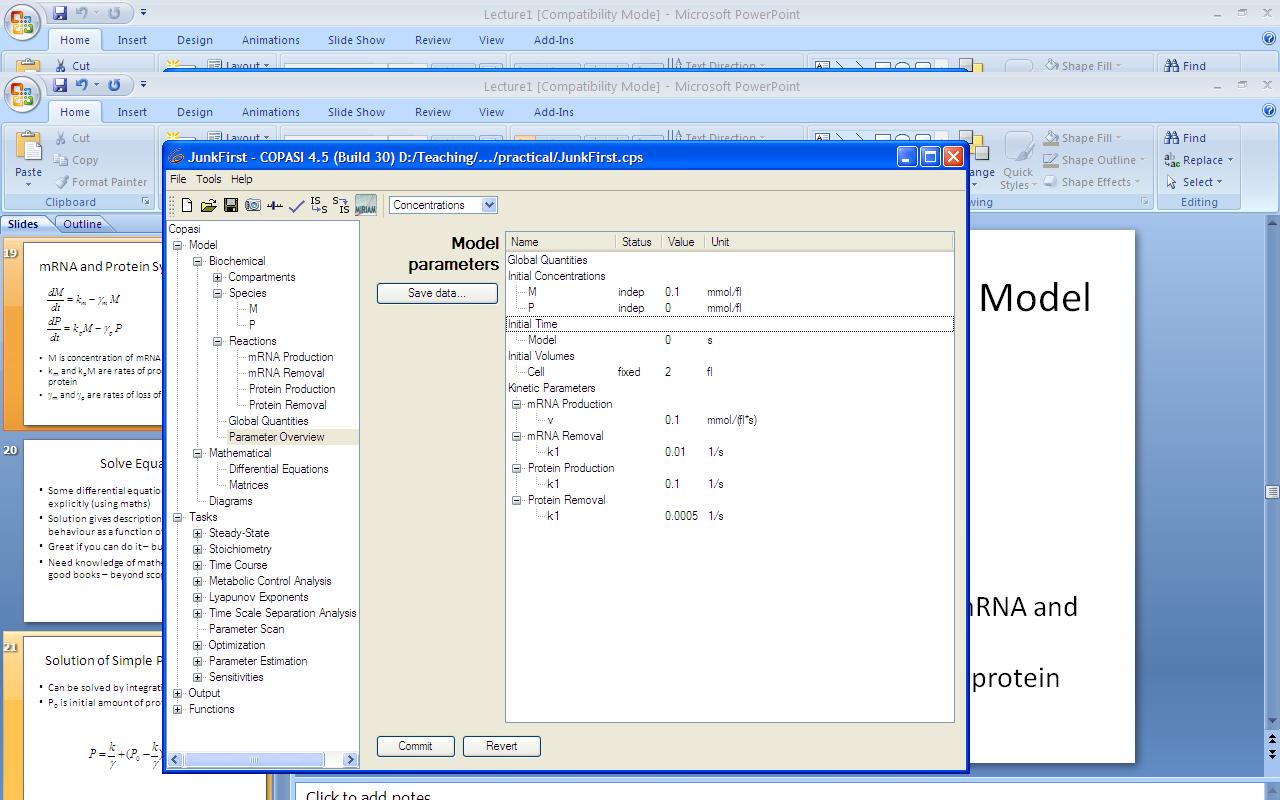The image size is (1280, 800).
Task: Click the tree panel horizontal scrollbar
Action: pos(253,760)
